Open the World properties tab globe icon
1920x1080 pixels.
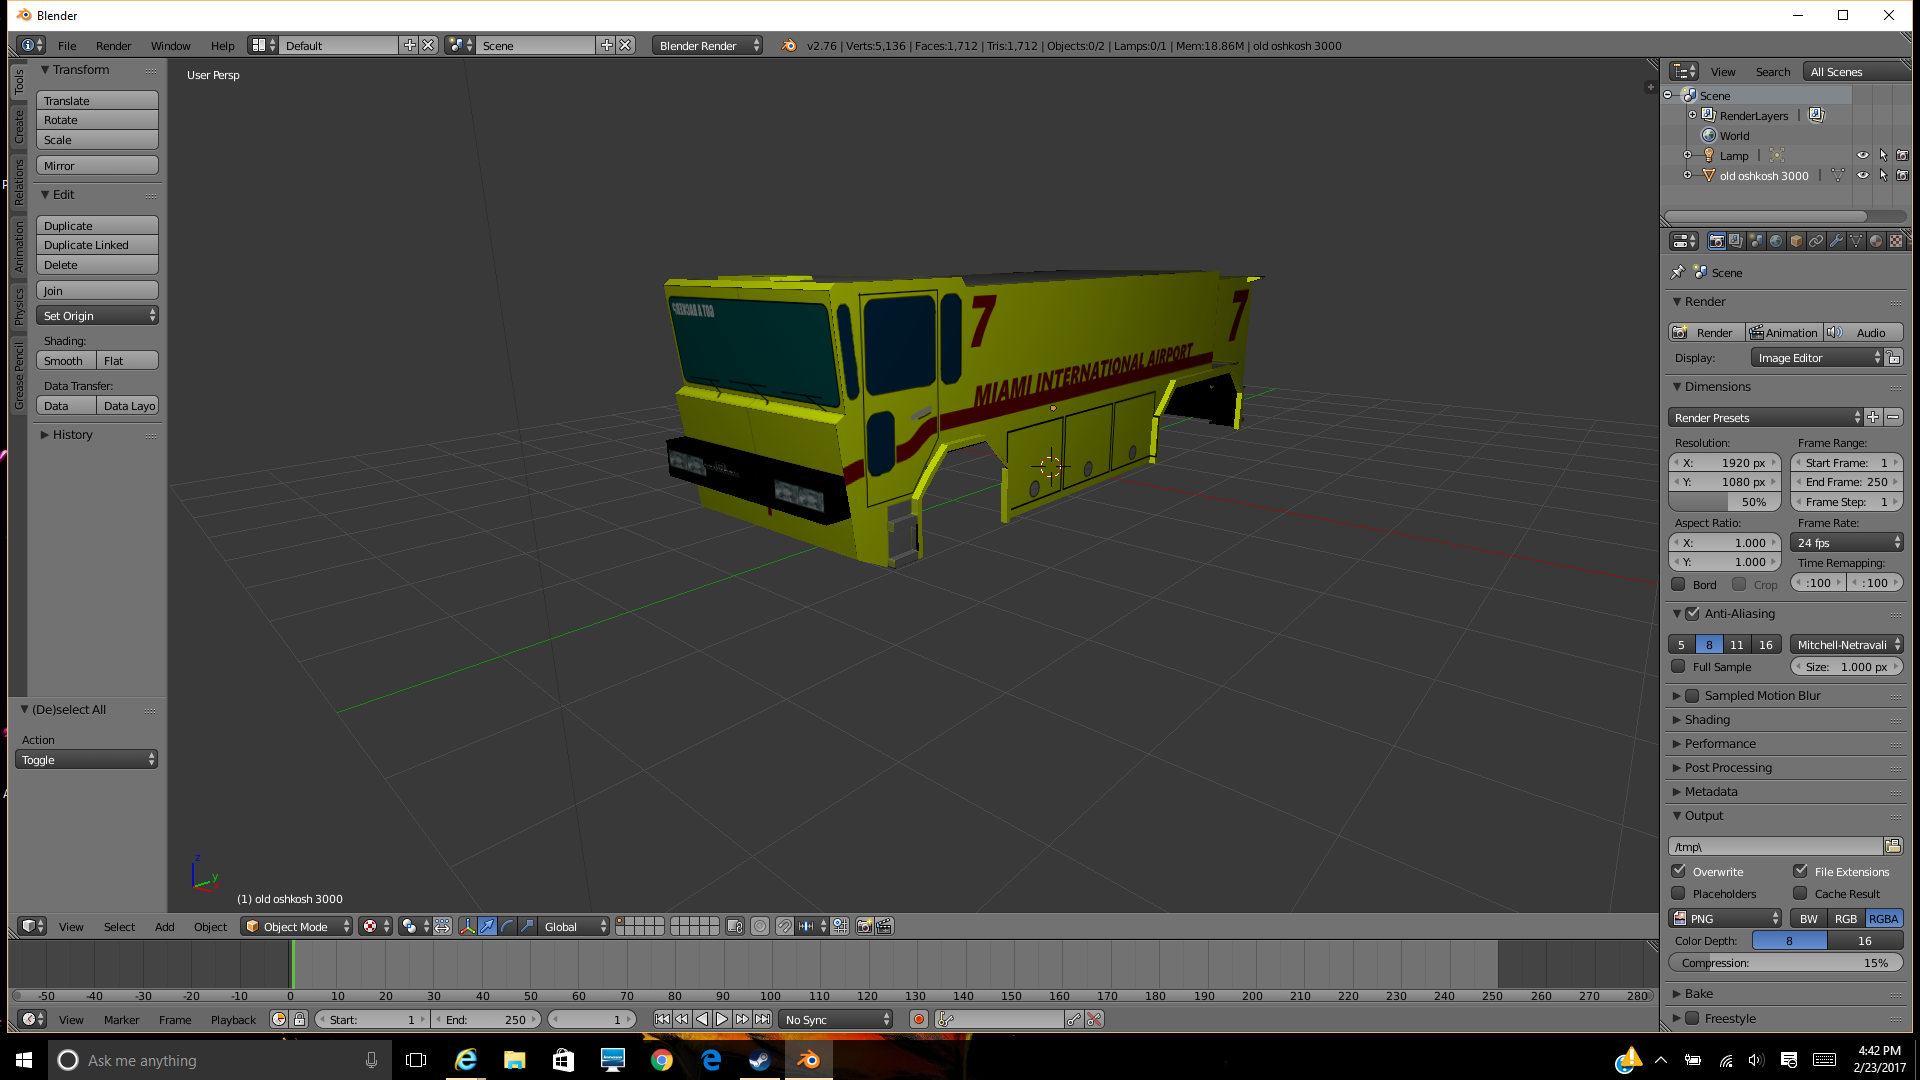[1776, 241]
